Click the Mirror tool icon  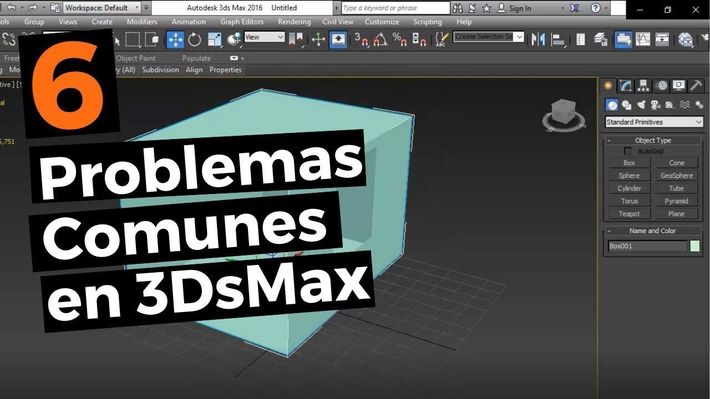pos(538,40)
